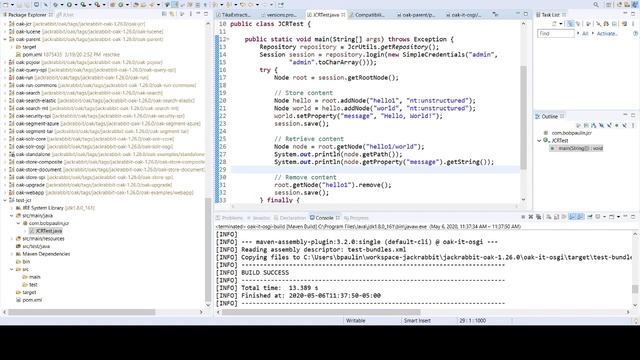Open the search magnifier in the top-right toolbar
Image resolution: width=640 pixels, height=360 pixels.
(596, 4)
